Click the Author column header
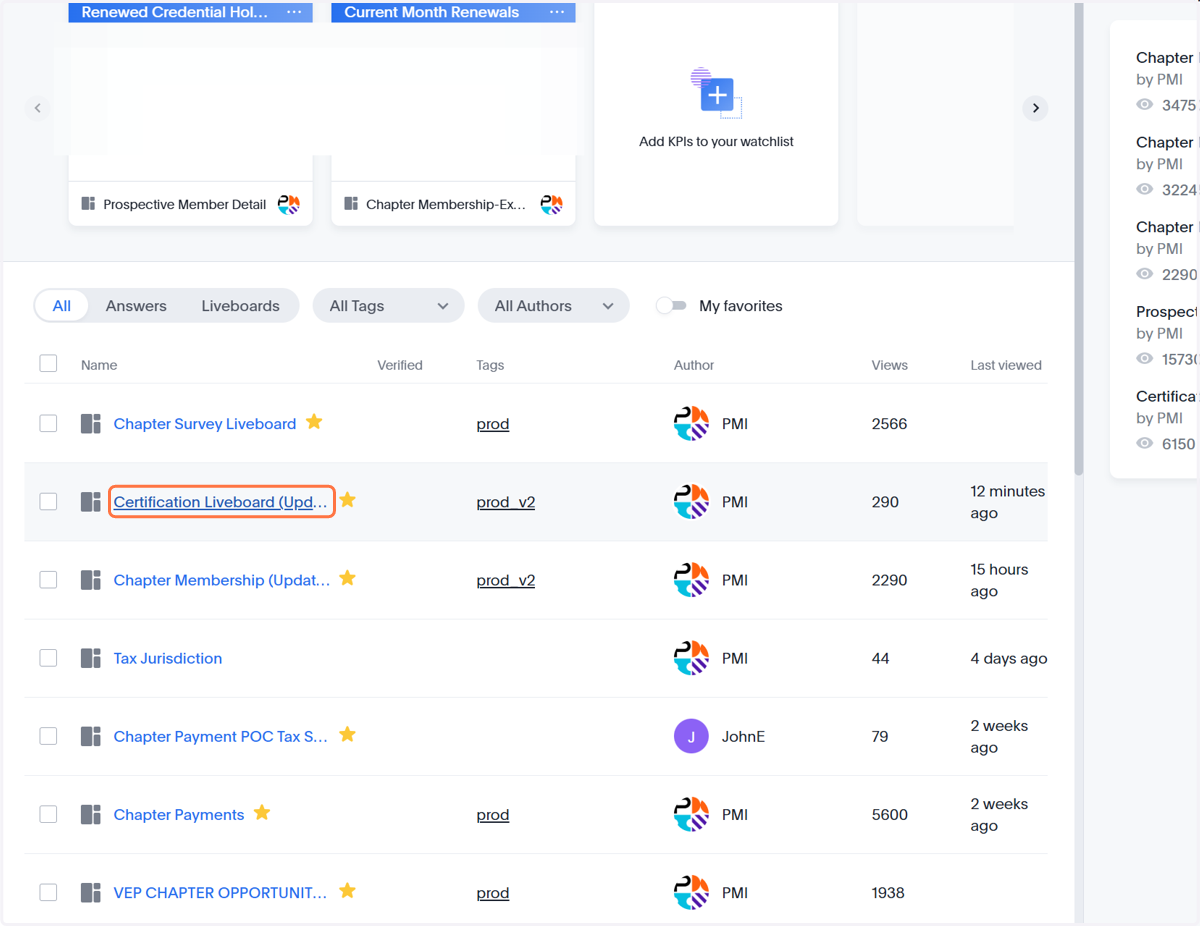The height and width of the screenshot is (926, 1200). (x=694, y=365)
